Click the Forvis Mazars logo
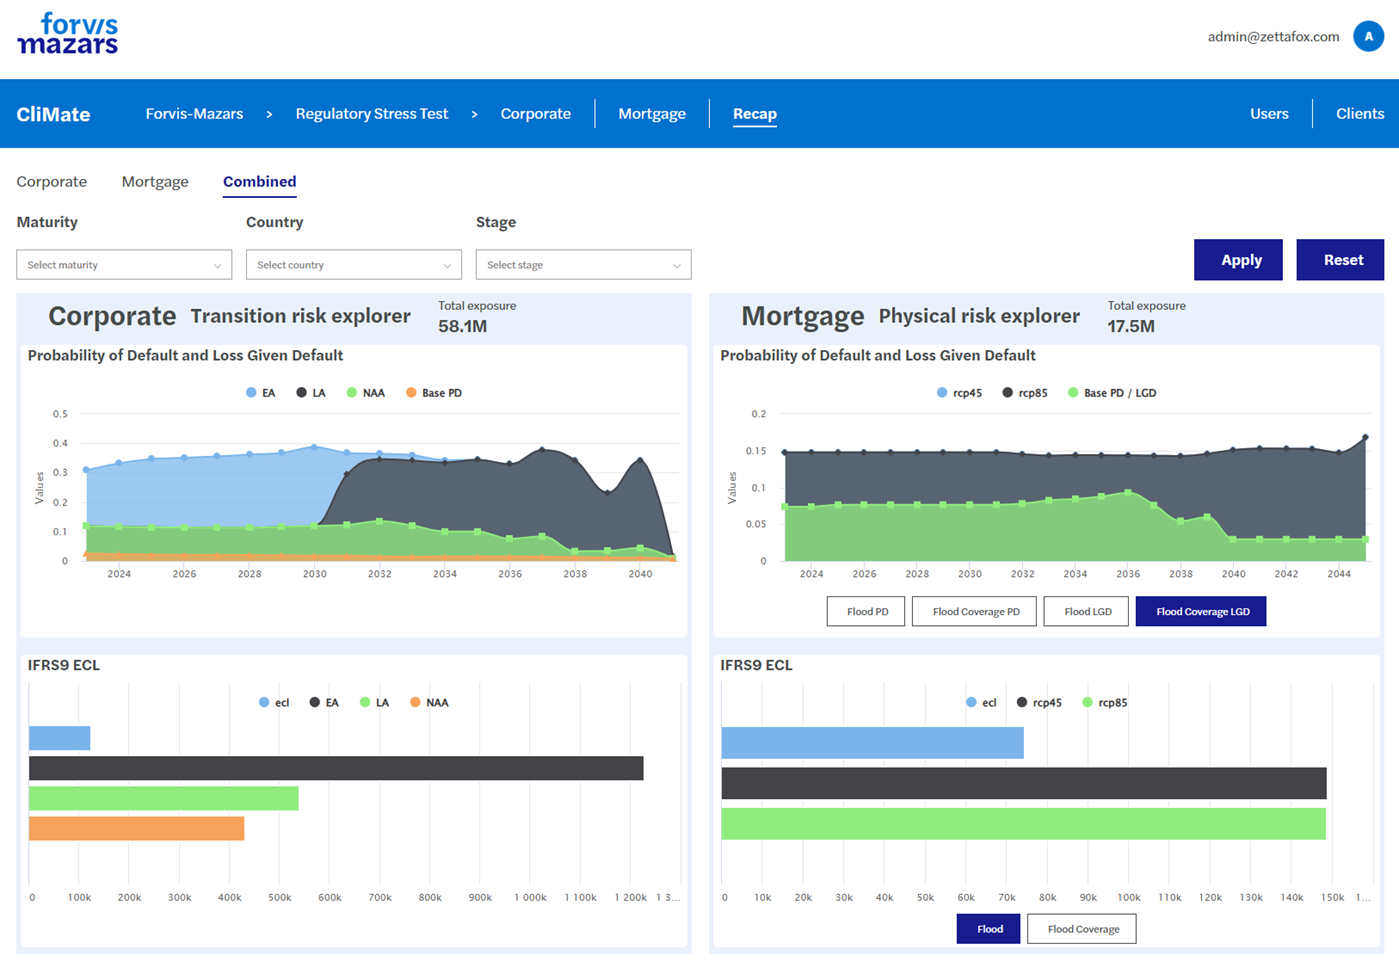The width and height of the screenshot is (1399, 961). click(x=67, y=34)
